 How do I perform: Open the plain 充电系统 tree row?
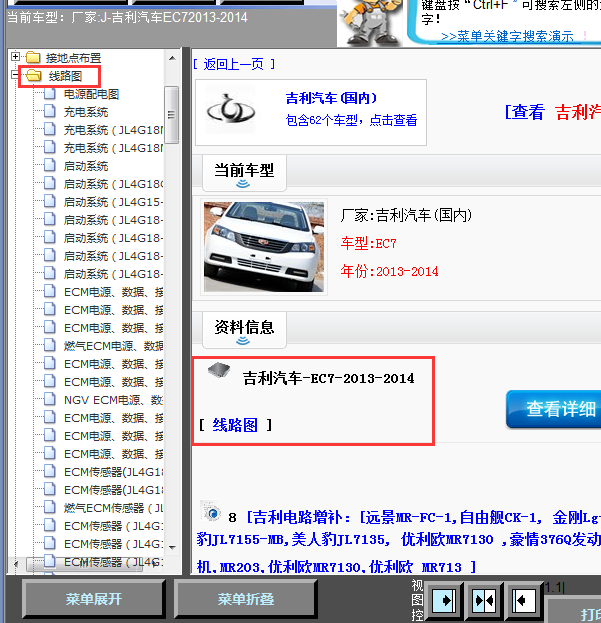86,112
